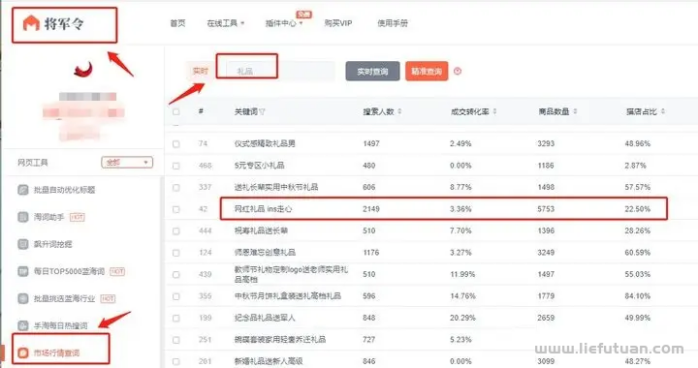
Task: Click keyword 祝寿礼品送长辈
Action: coord(261,231)
